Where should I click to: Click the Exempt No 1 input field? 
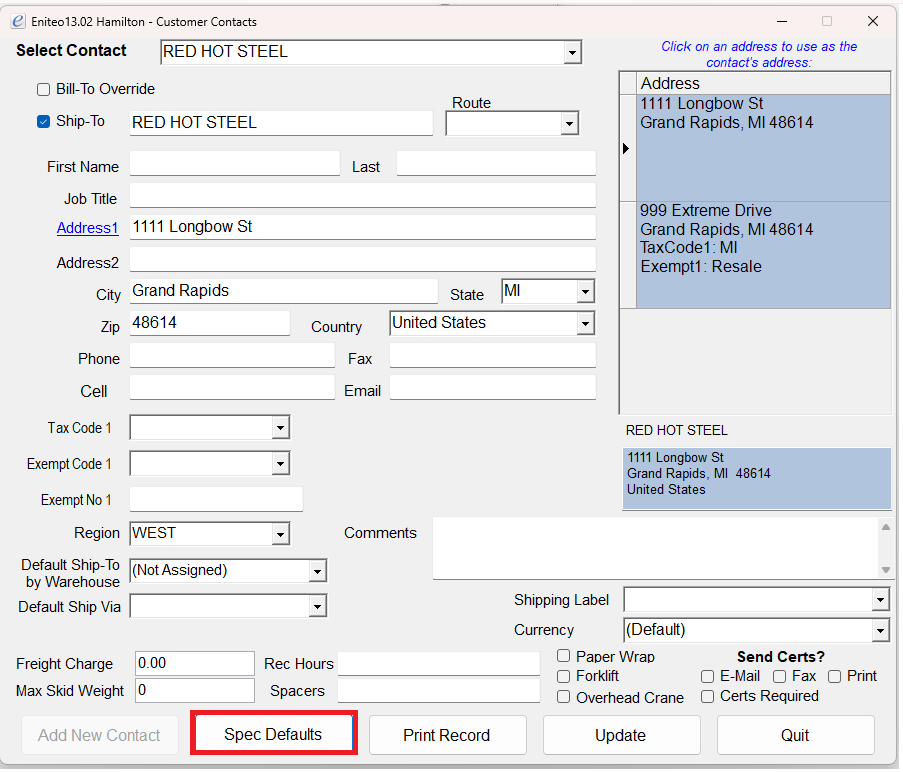pyautogui.click(x=216, y=499)
